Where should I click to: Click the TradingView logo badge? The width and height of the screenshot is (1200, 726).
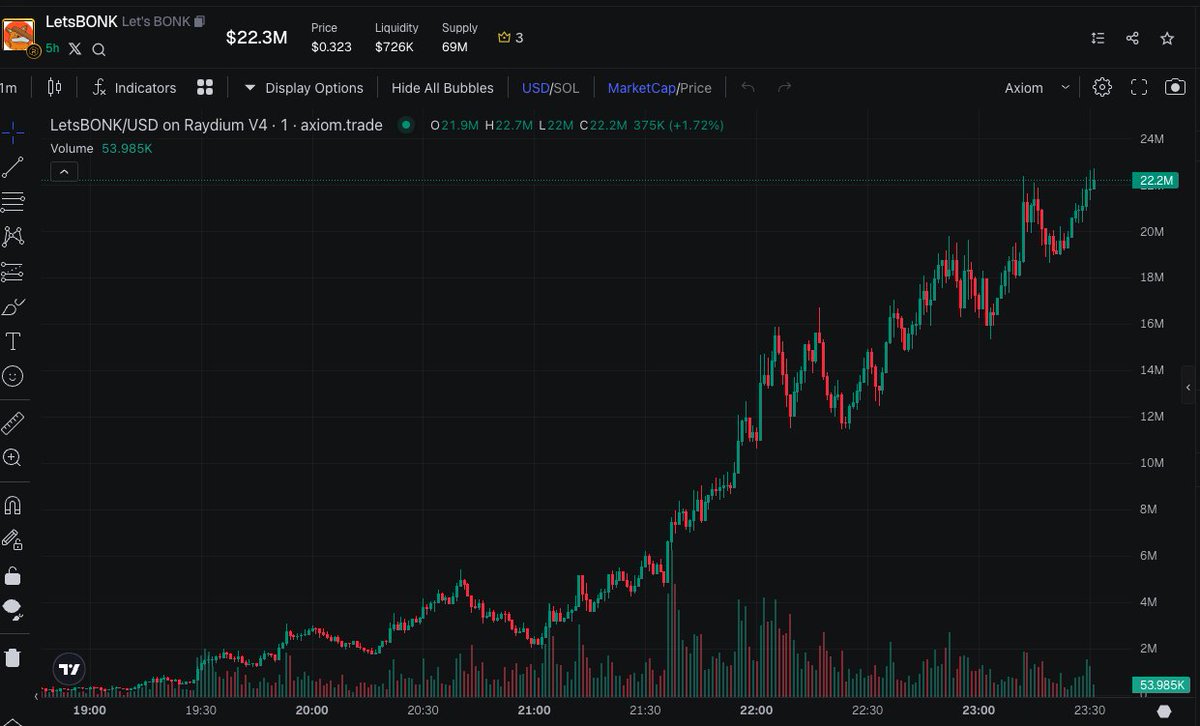click(69, 670)
